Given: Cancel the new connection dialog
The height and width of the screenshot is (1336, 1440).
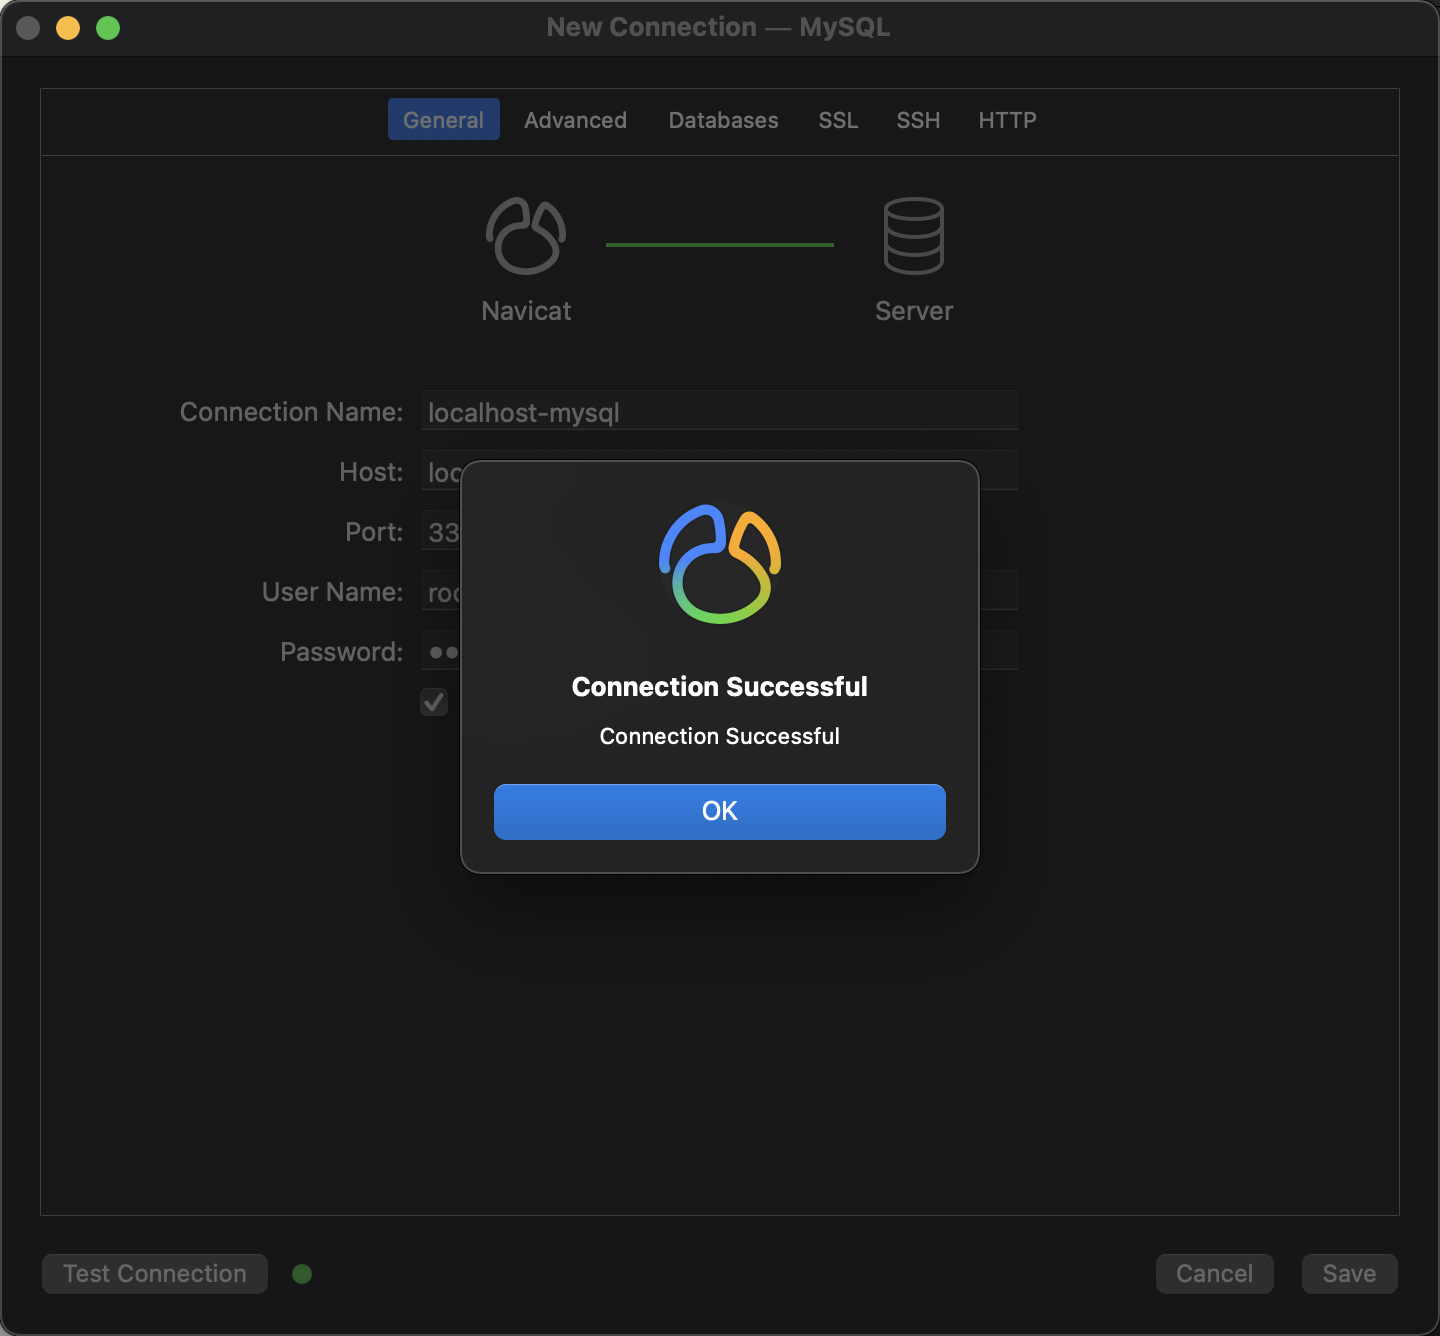Looking at the screenshot, I should pos(1215,1274).
